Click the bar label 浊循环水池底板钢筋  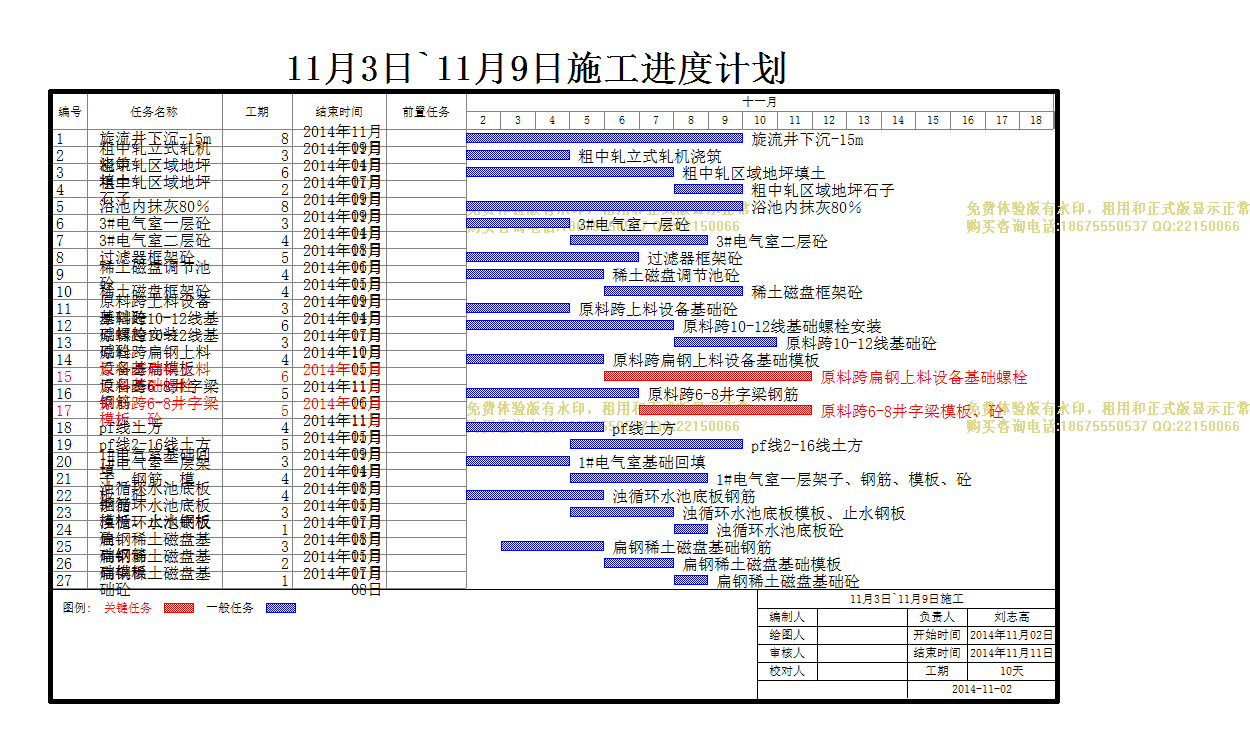click(x=684, y=496)
